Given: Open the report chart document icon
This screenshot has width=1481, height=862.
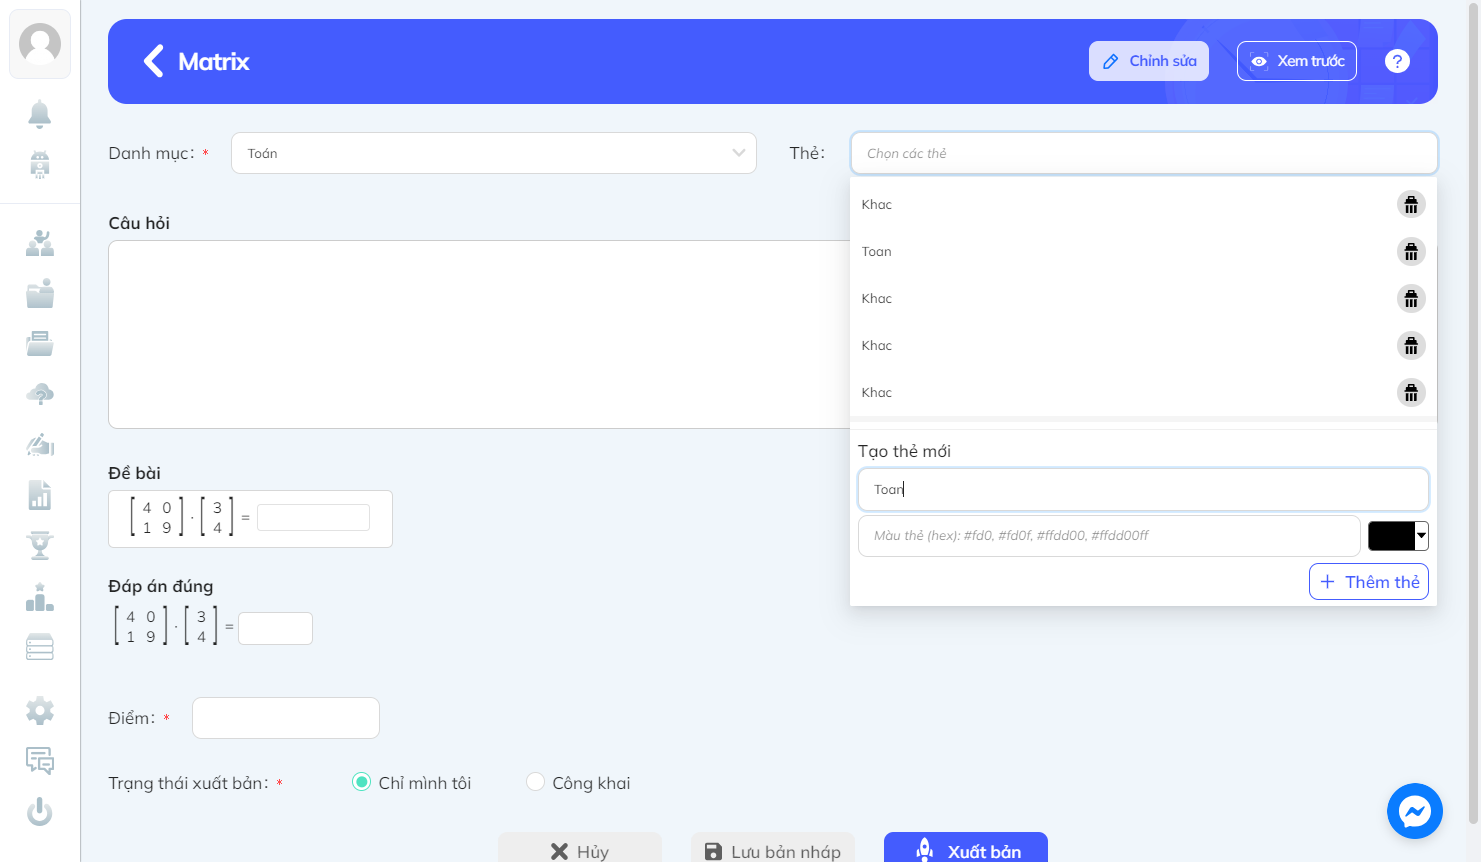Looking at the screenshot, I should 40,495.
